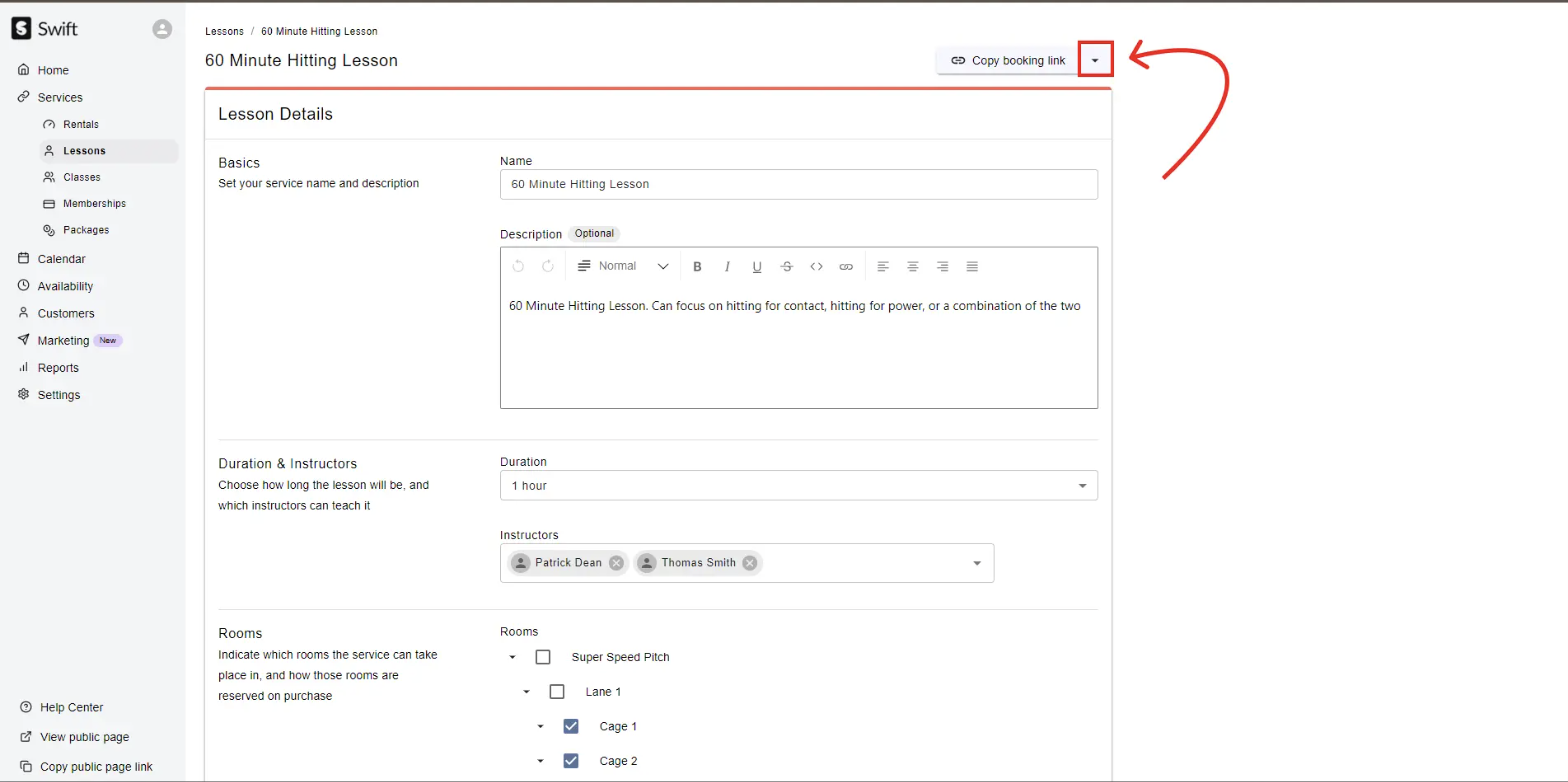
Task: Expand the Instructors dropdown arrow
Action: 977,563
